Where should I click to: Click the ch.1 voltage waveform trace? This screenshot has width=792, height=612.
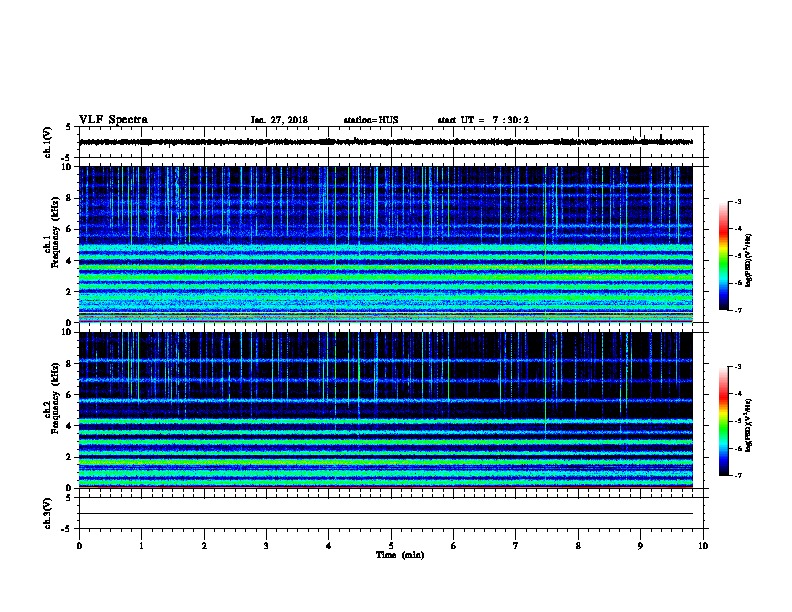[x=385, y=142]
